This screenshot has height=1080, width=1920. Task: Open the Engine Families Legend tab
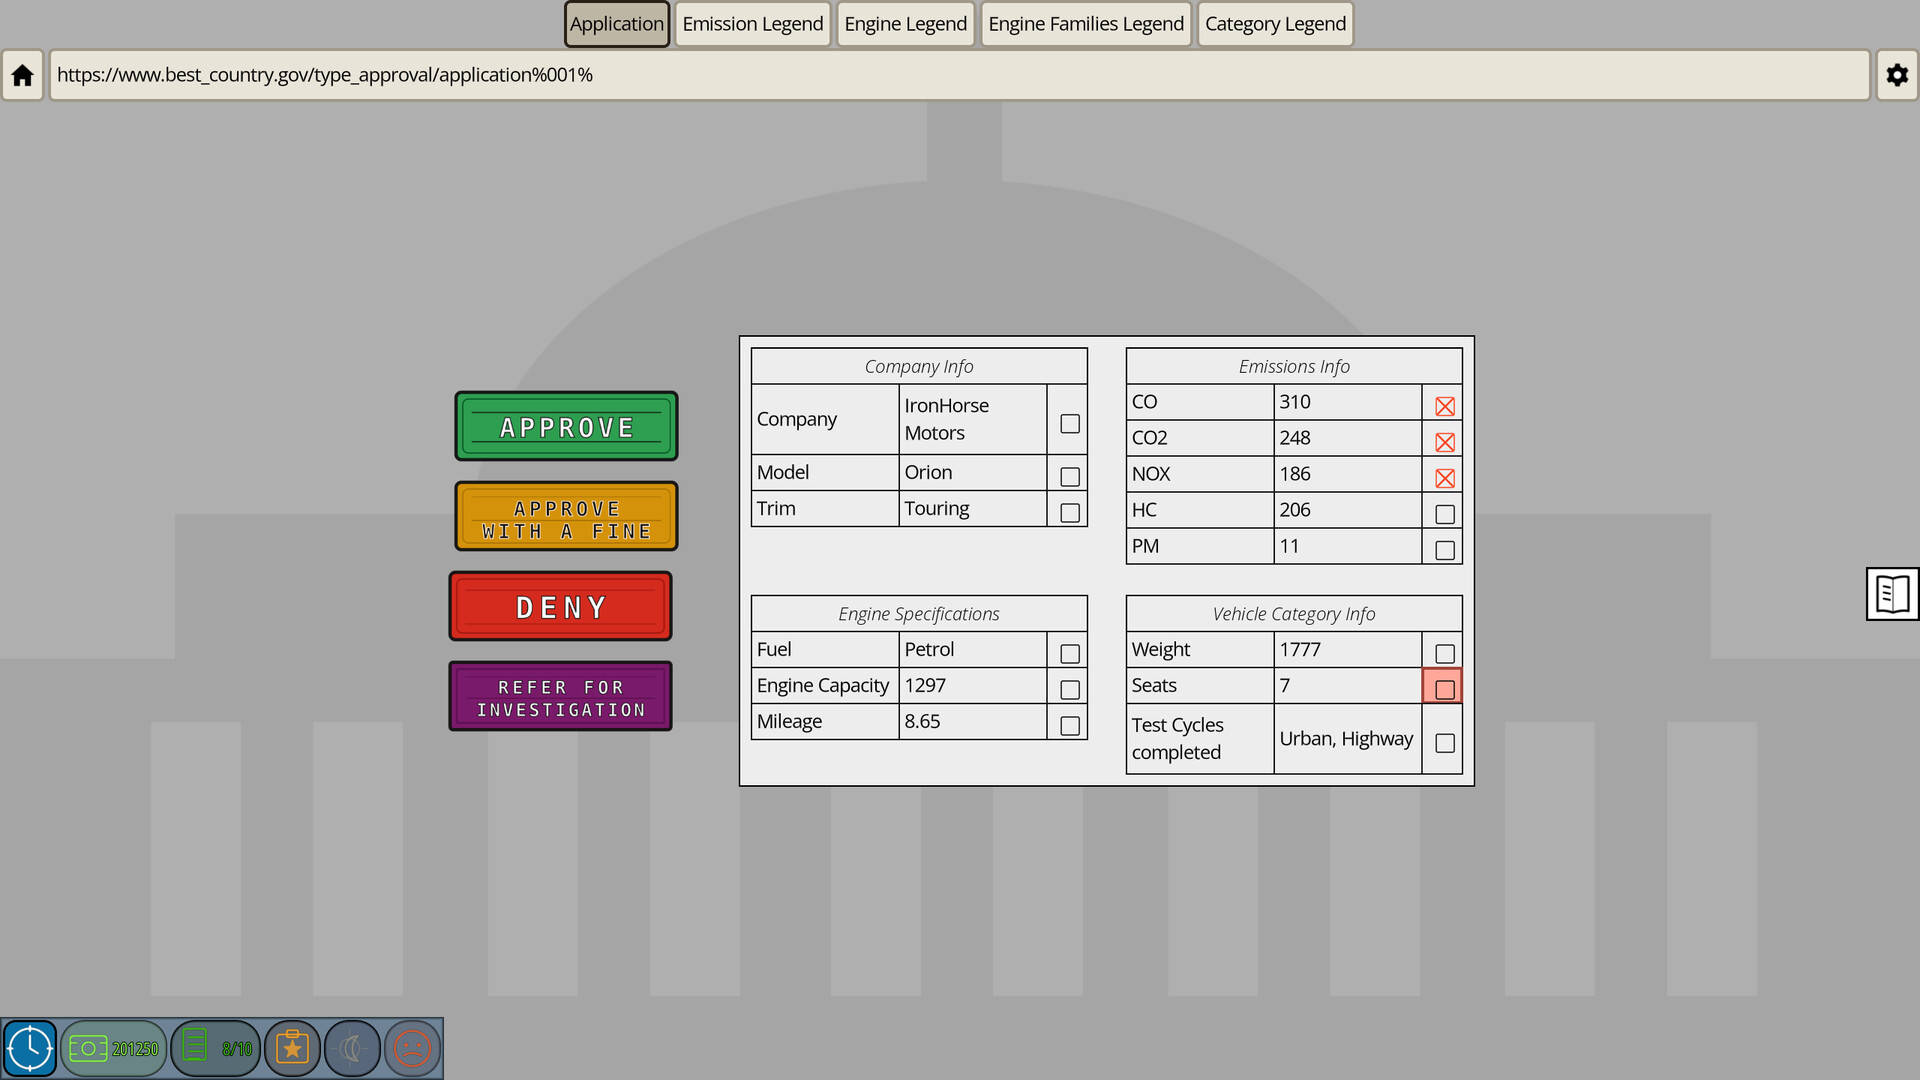(x=1085, y=24)
